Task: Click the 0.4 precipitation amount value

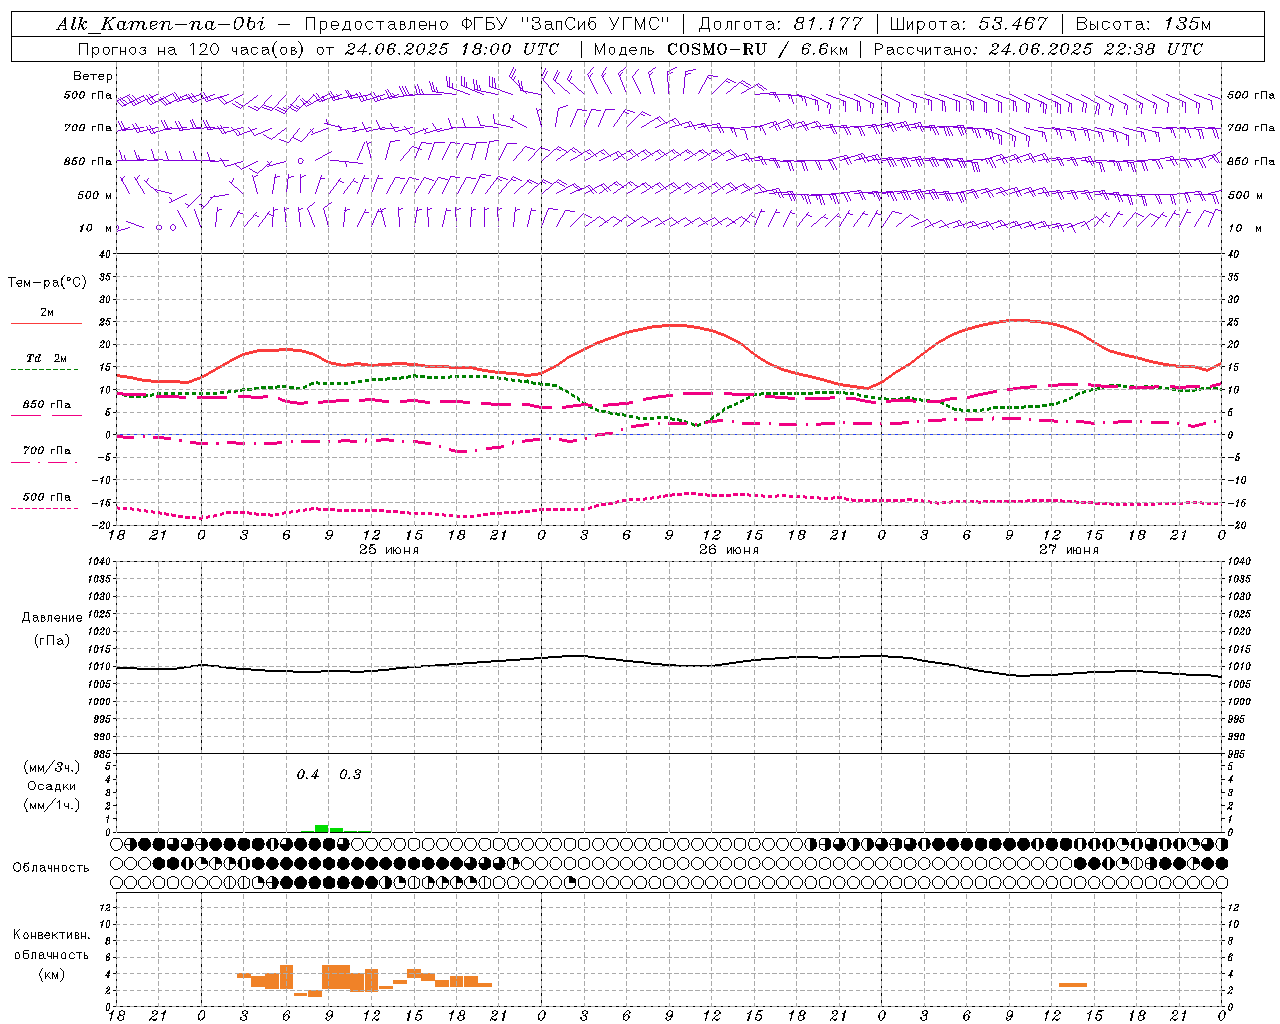Action: click(308, 775)
